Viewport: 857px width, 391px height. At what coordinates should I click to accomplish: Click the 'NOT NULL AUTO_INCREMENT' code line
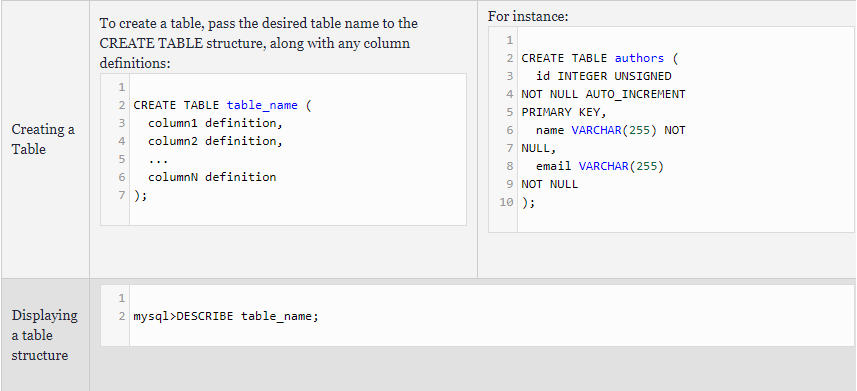coord(603,94)
